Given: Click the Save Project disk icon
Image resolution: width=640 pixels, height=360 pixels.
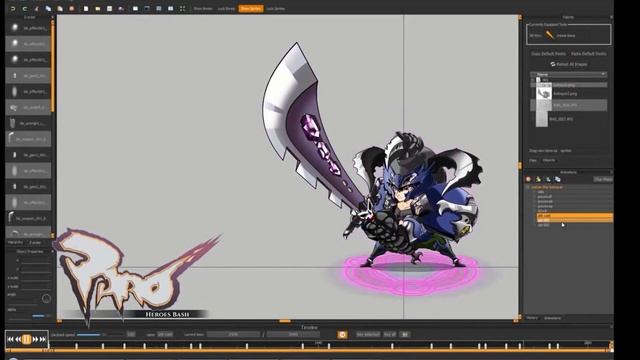Looking at the screenshot, I should (x=109, y=9).
